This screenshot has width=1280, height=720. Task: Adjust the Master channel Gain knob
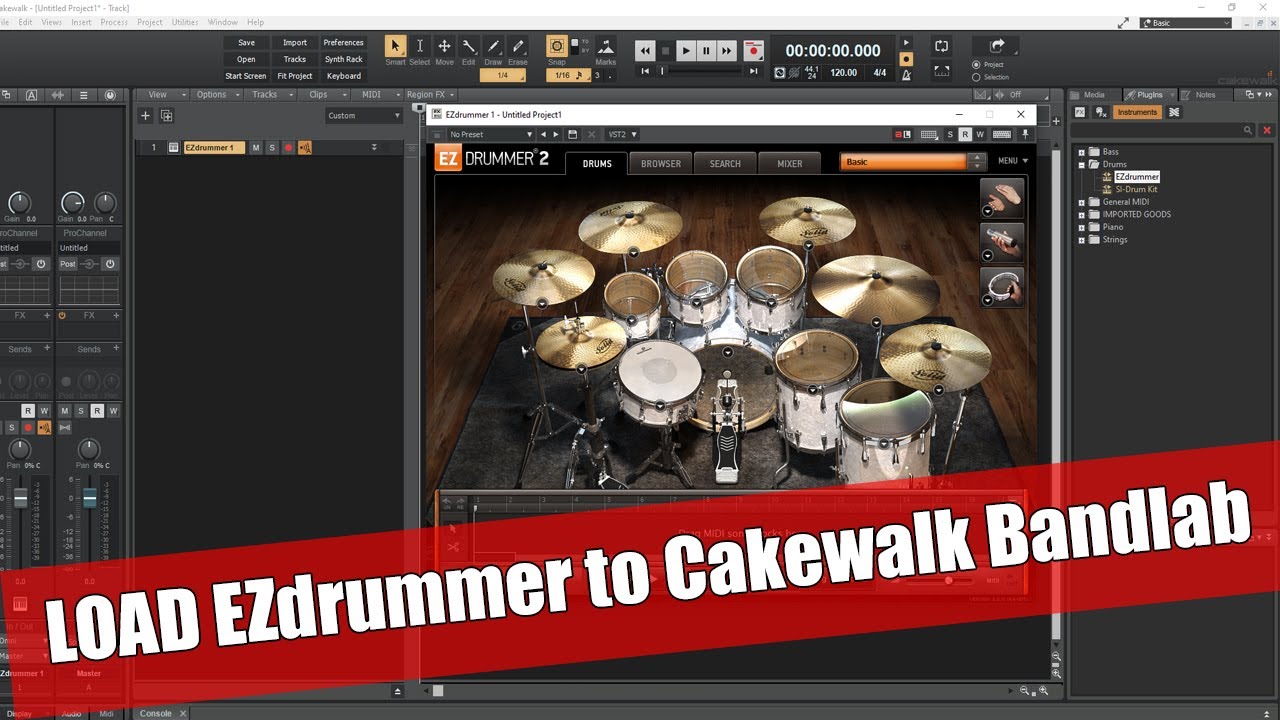(73, 203)
